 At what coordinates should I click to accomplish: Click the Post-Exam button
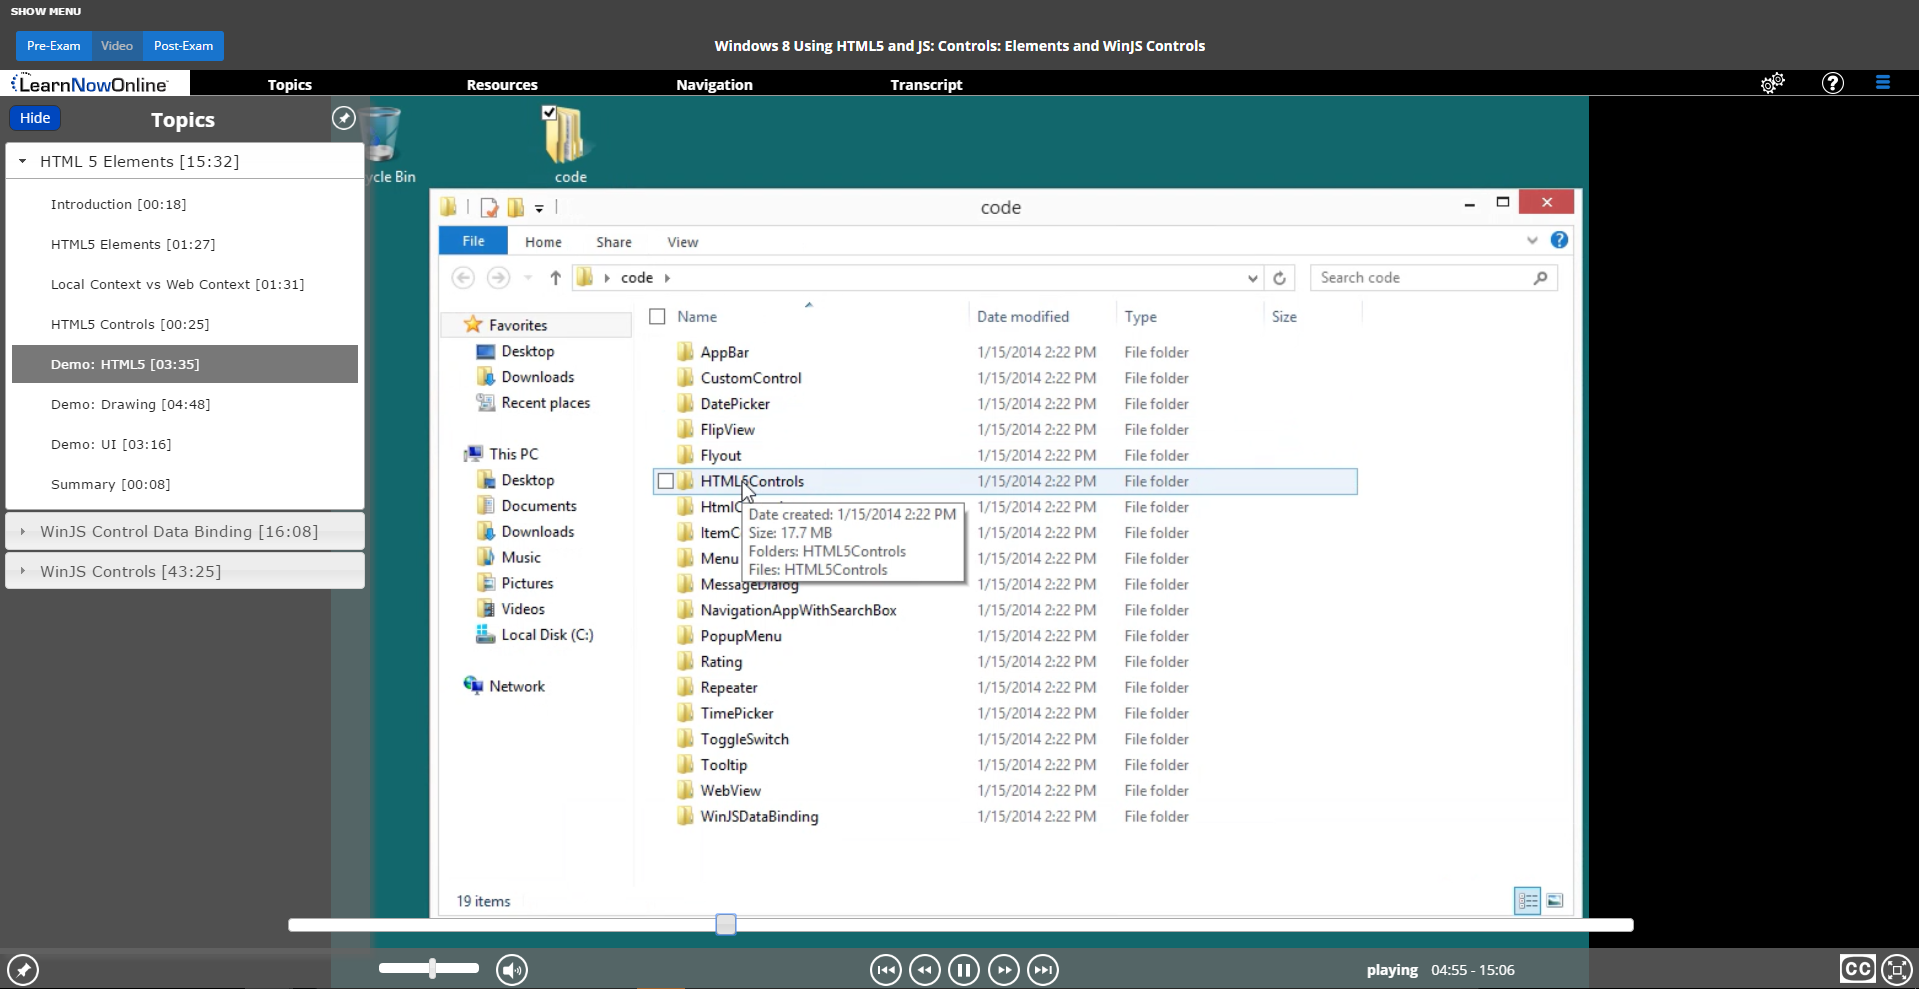click(x=182, y=46)
